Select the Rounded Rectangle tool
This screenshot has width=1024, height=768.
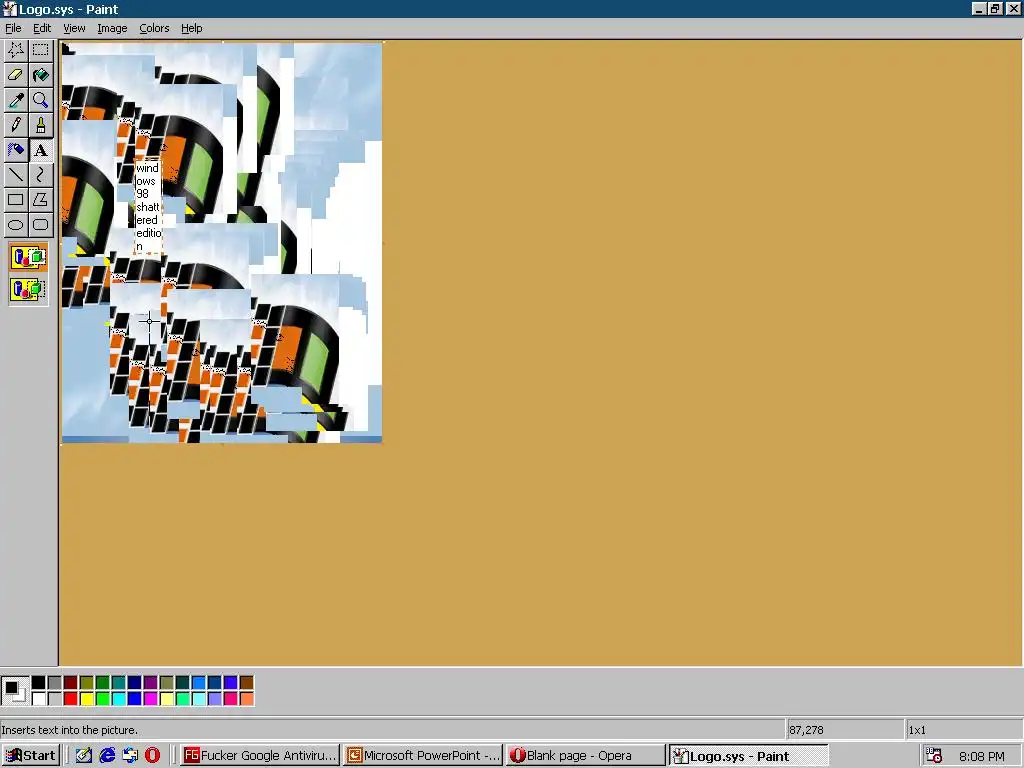tap(40, 225)
